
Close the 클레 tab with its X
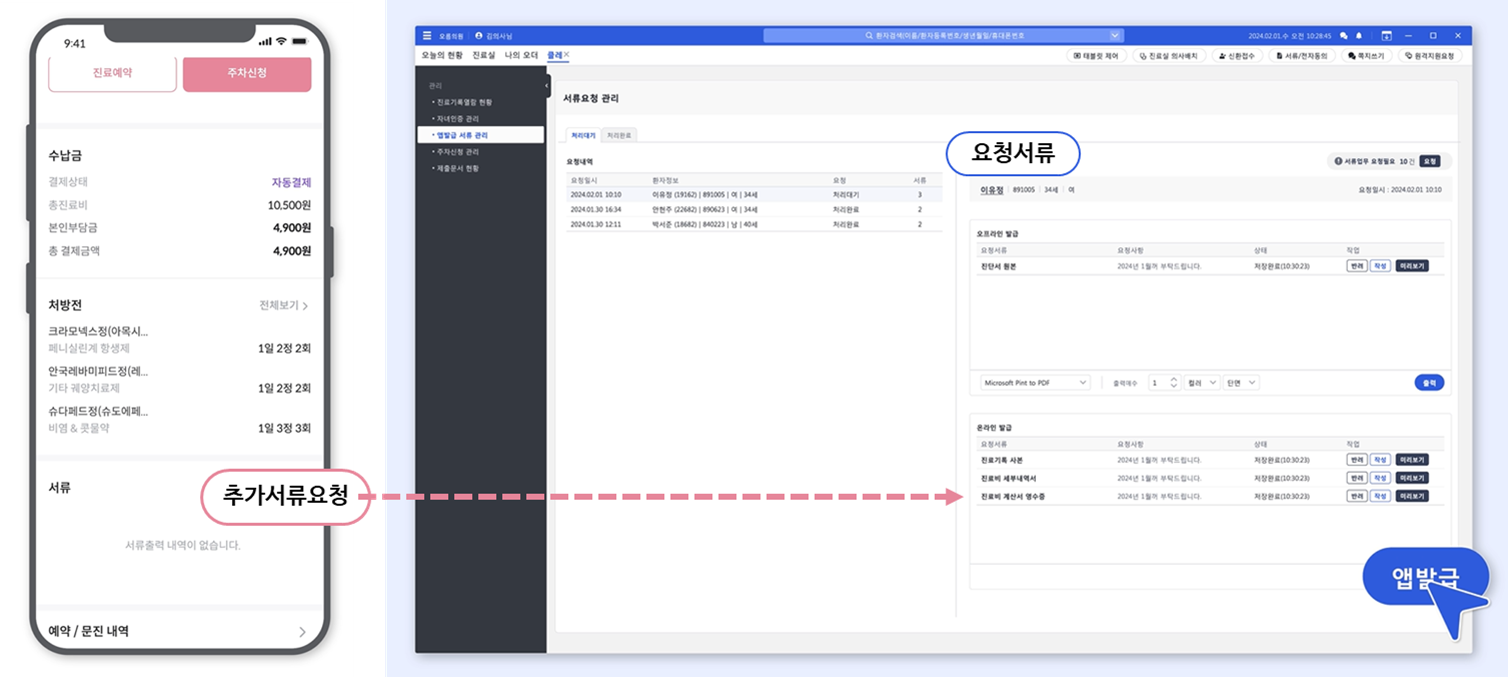coord(567,55)
